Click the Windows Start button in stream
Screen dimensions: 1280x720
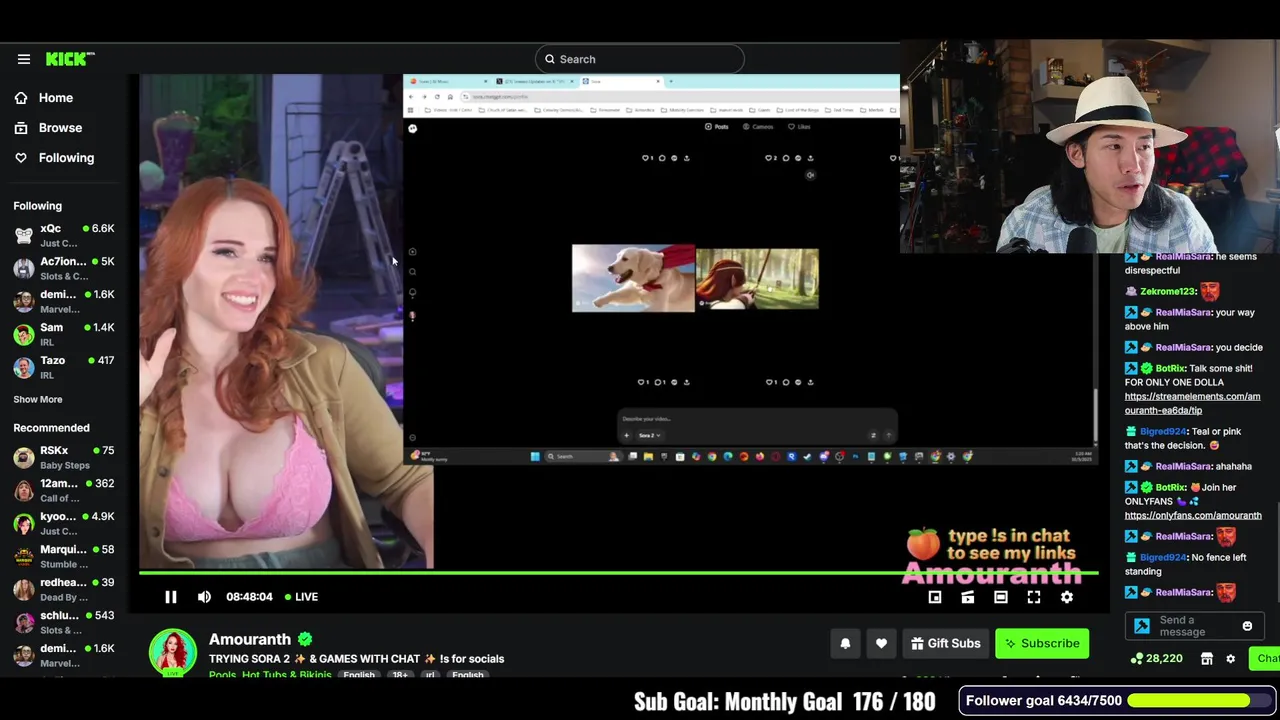[x=535, y=457]
